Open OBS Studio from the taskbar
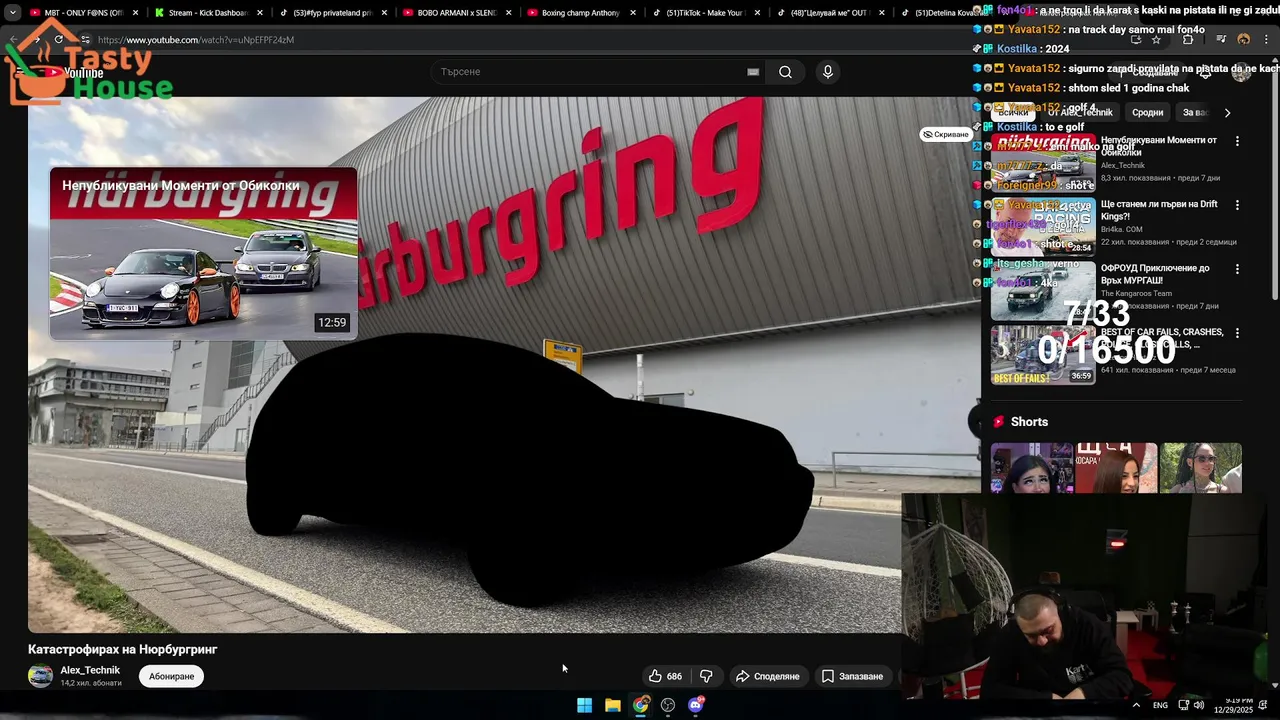The image size is (1280, 720). click(668, 705)
